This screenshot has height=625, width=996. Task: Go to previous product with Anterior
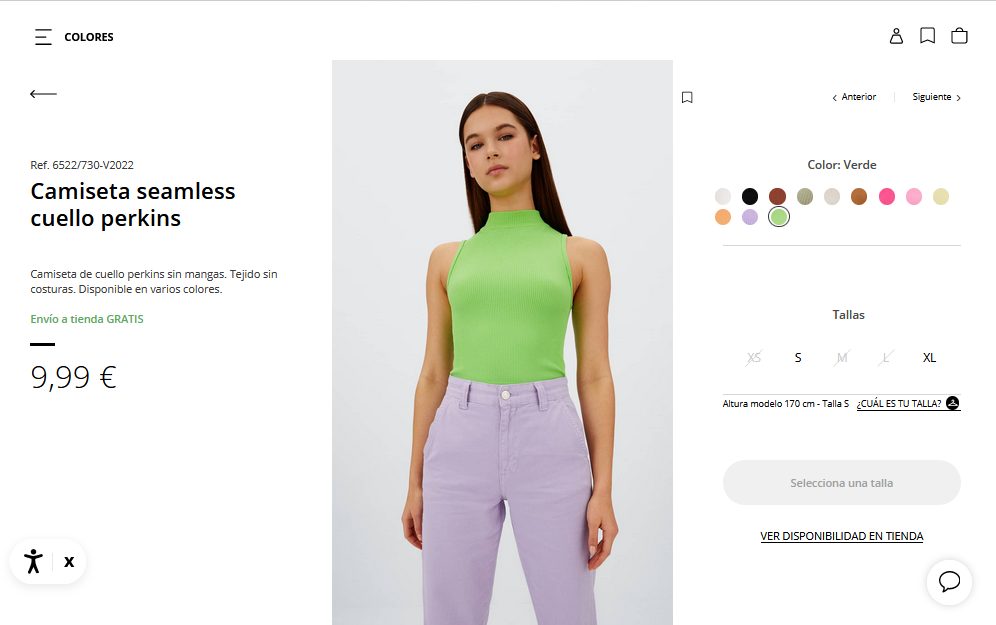click(854, 97)
